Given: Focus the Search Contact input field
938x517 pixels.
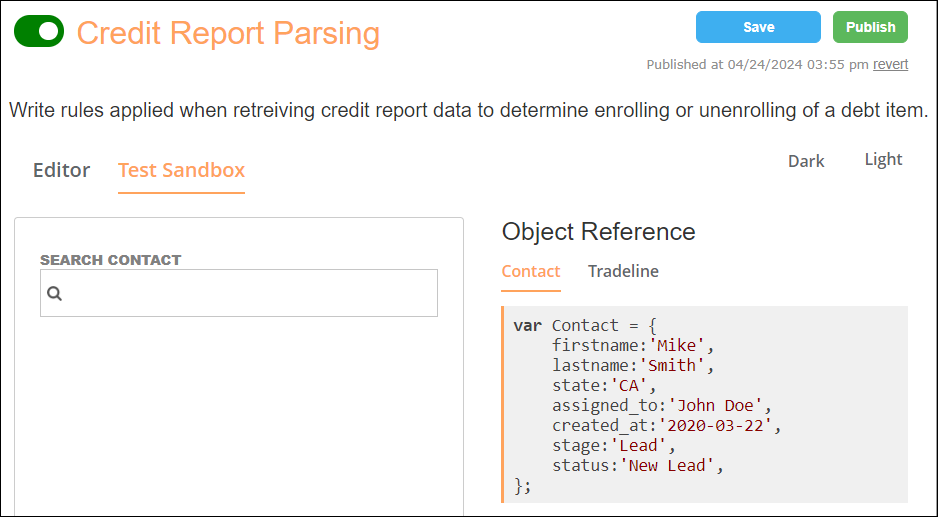Looking at the screenshot, I should point(239,293).
